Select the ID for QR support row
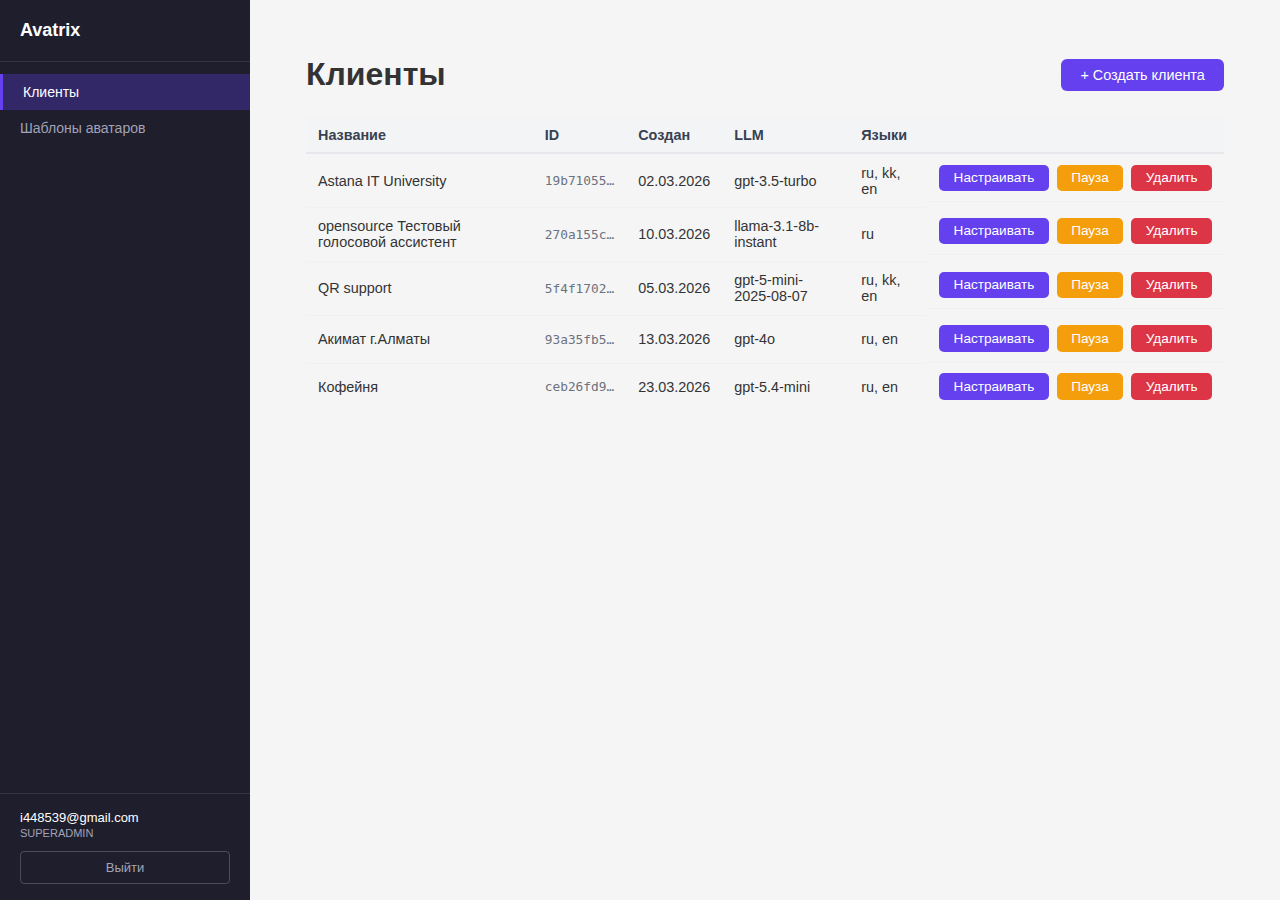 coord(580,287)
